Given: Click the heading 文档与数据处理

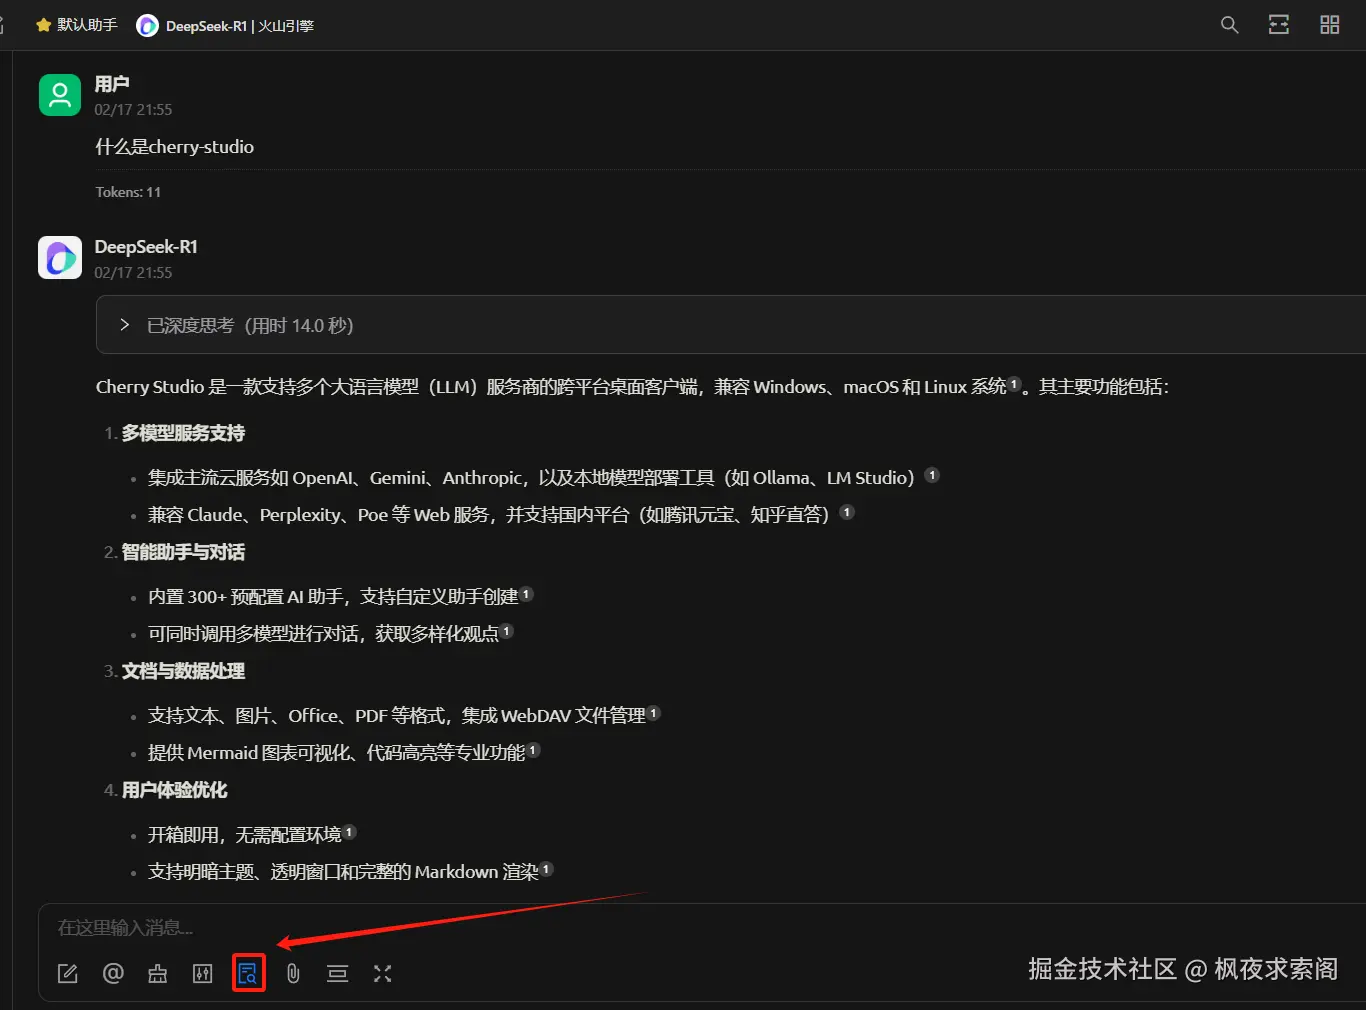Looking at the screenshot, I should 183,671.
